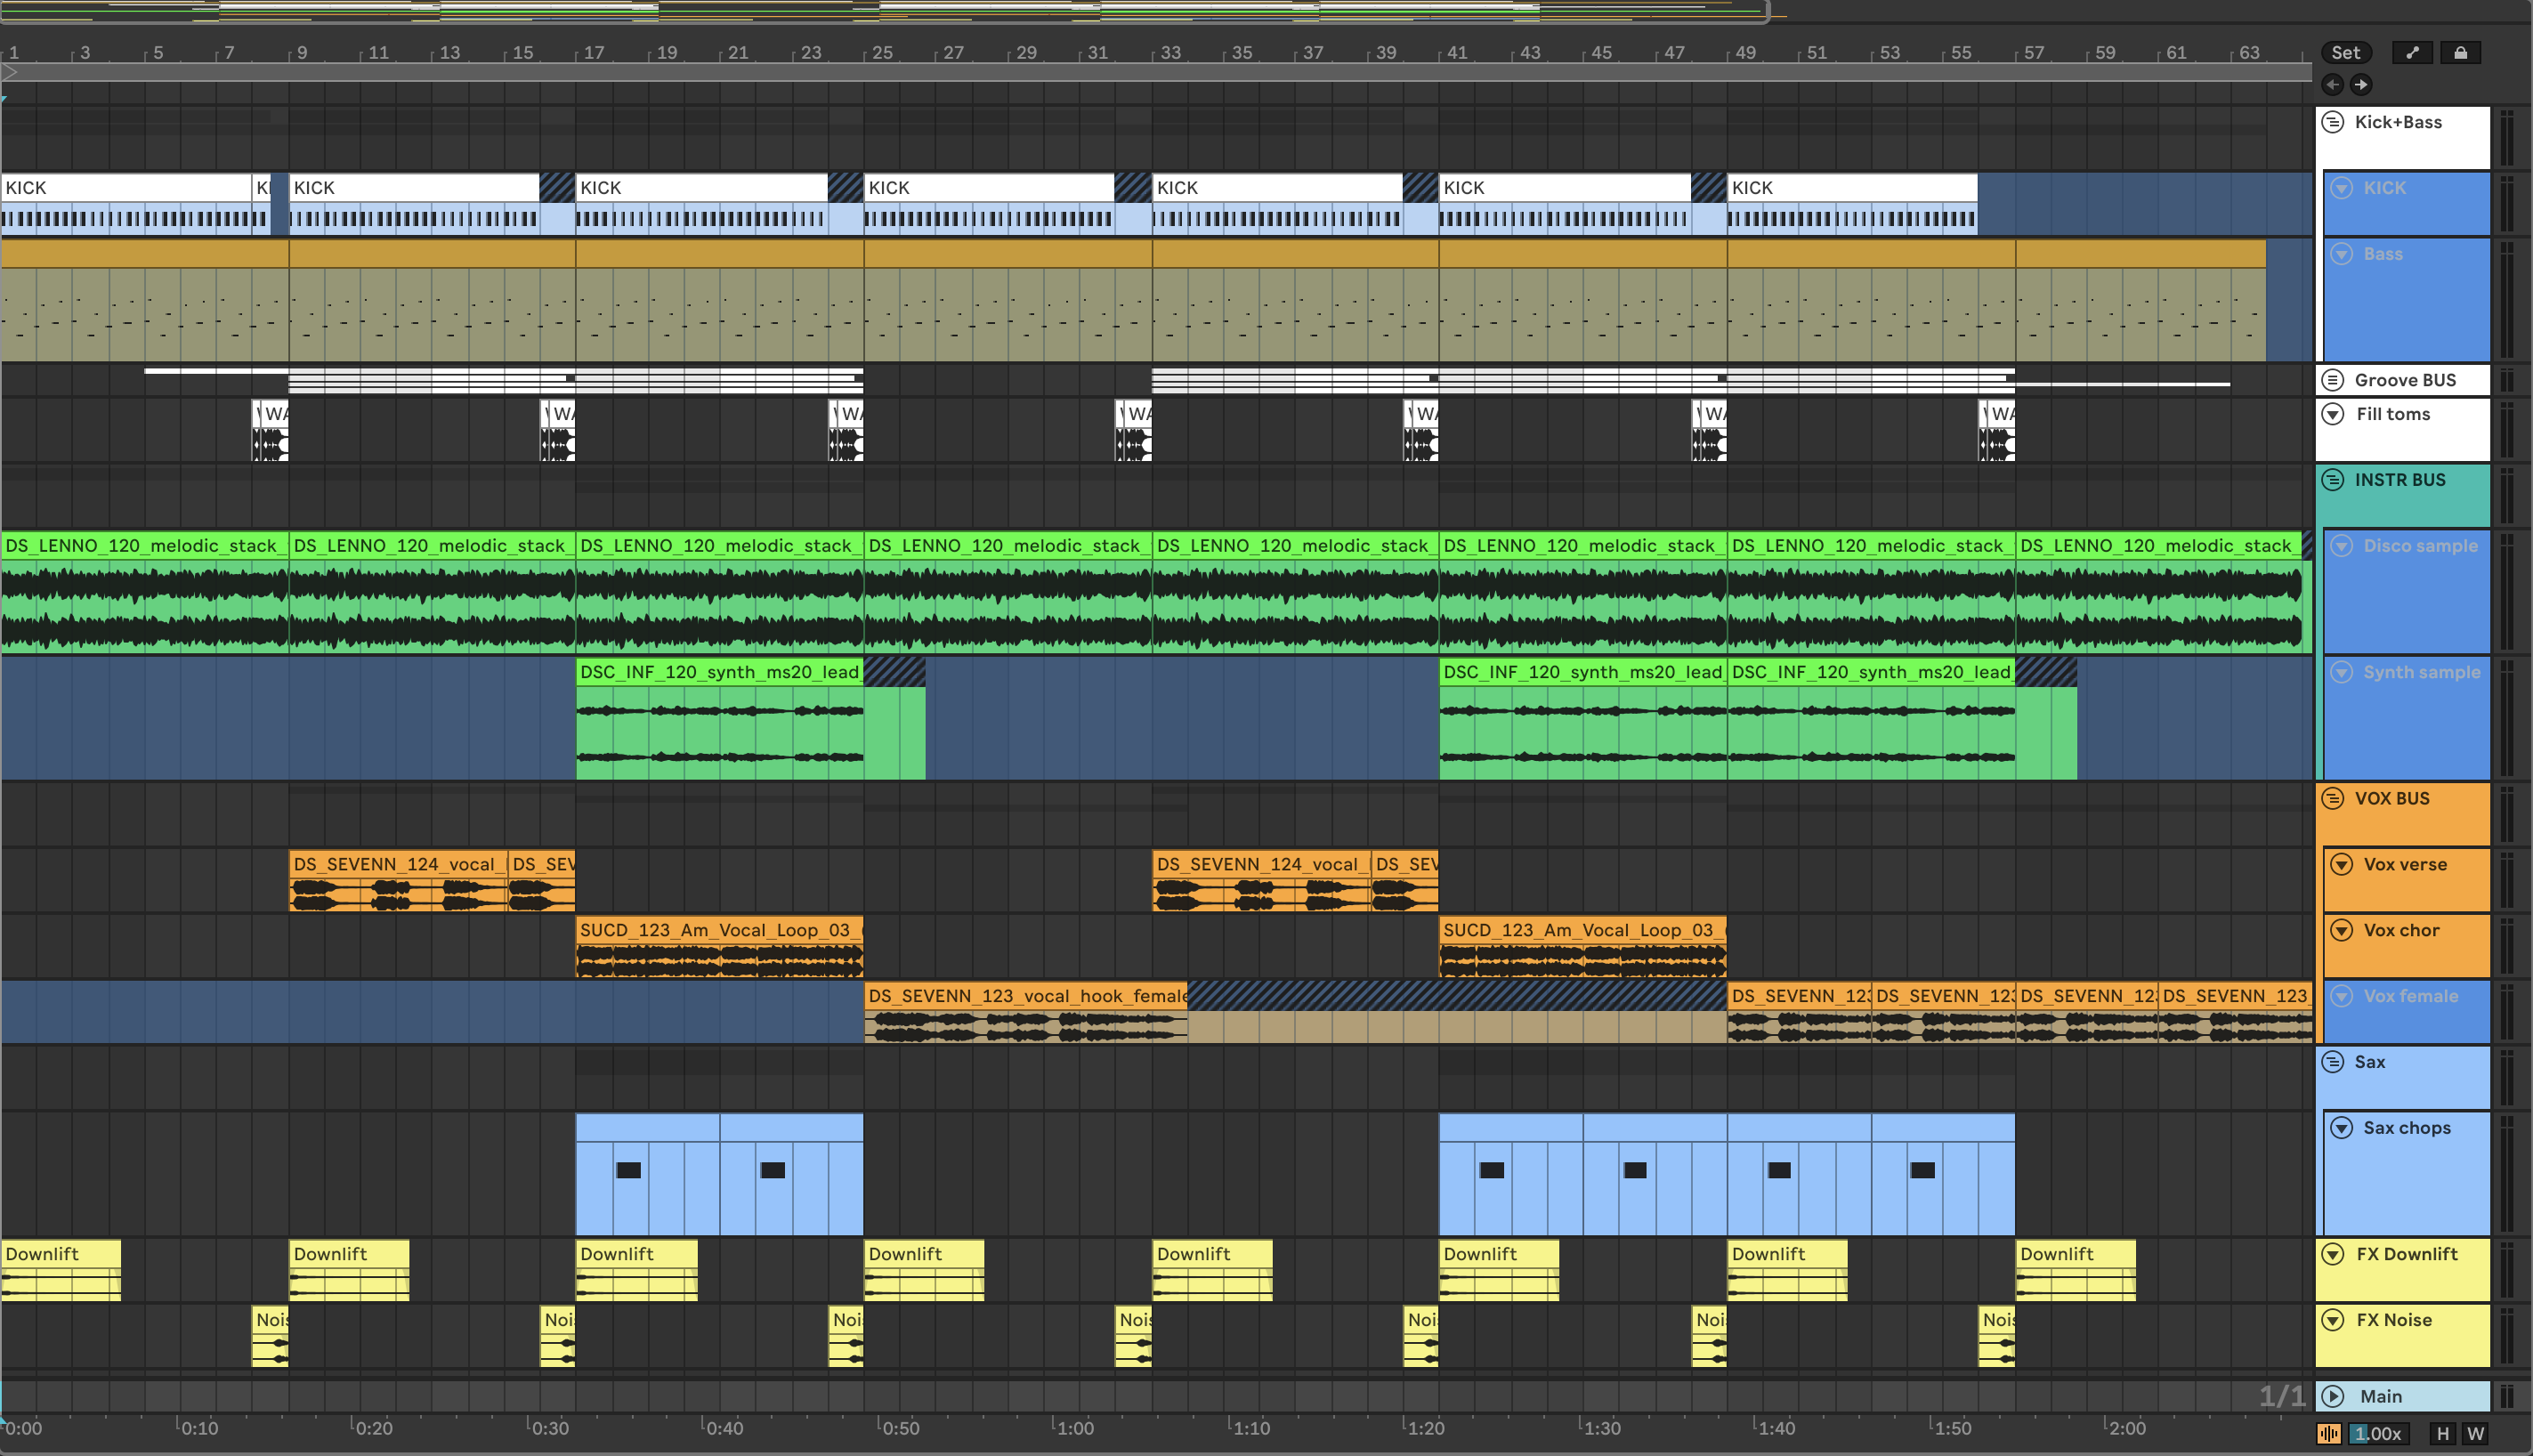
Task: Click the Main track play icon
Action: [2333, 1396]
